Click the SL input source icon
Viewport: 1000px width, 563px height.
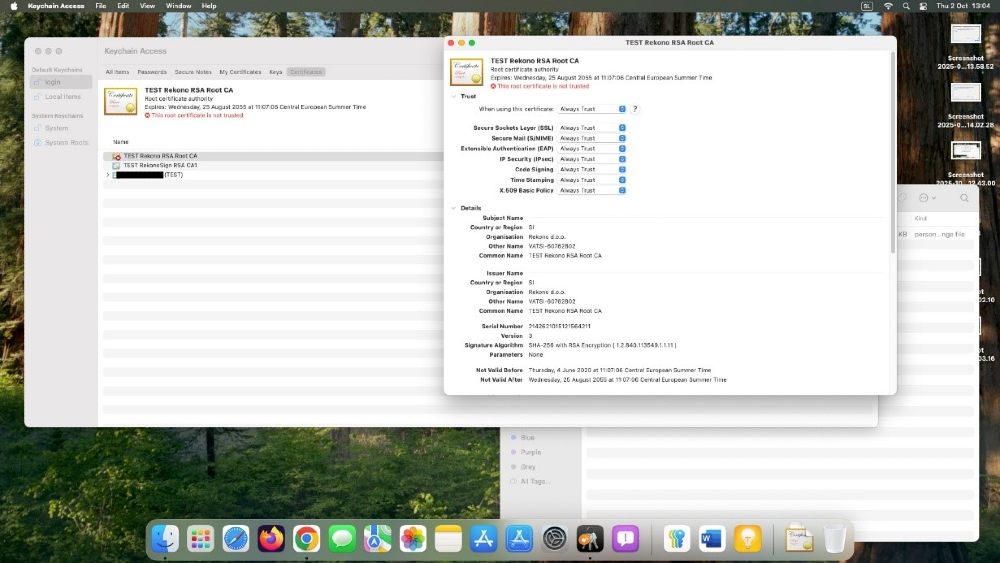point(867,6)
